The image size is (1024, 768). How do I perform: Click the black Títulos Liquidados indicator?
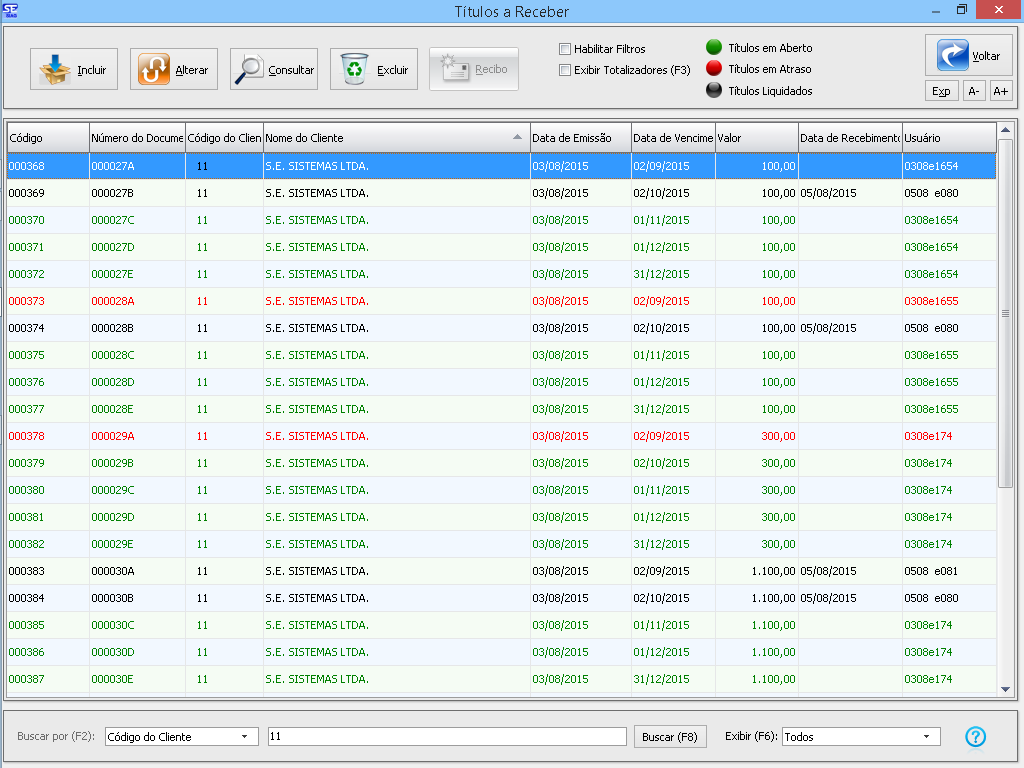(x=714, y=91)
